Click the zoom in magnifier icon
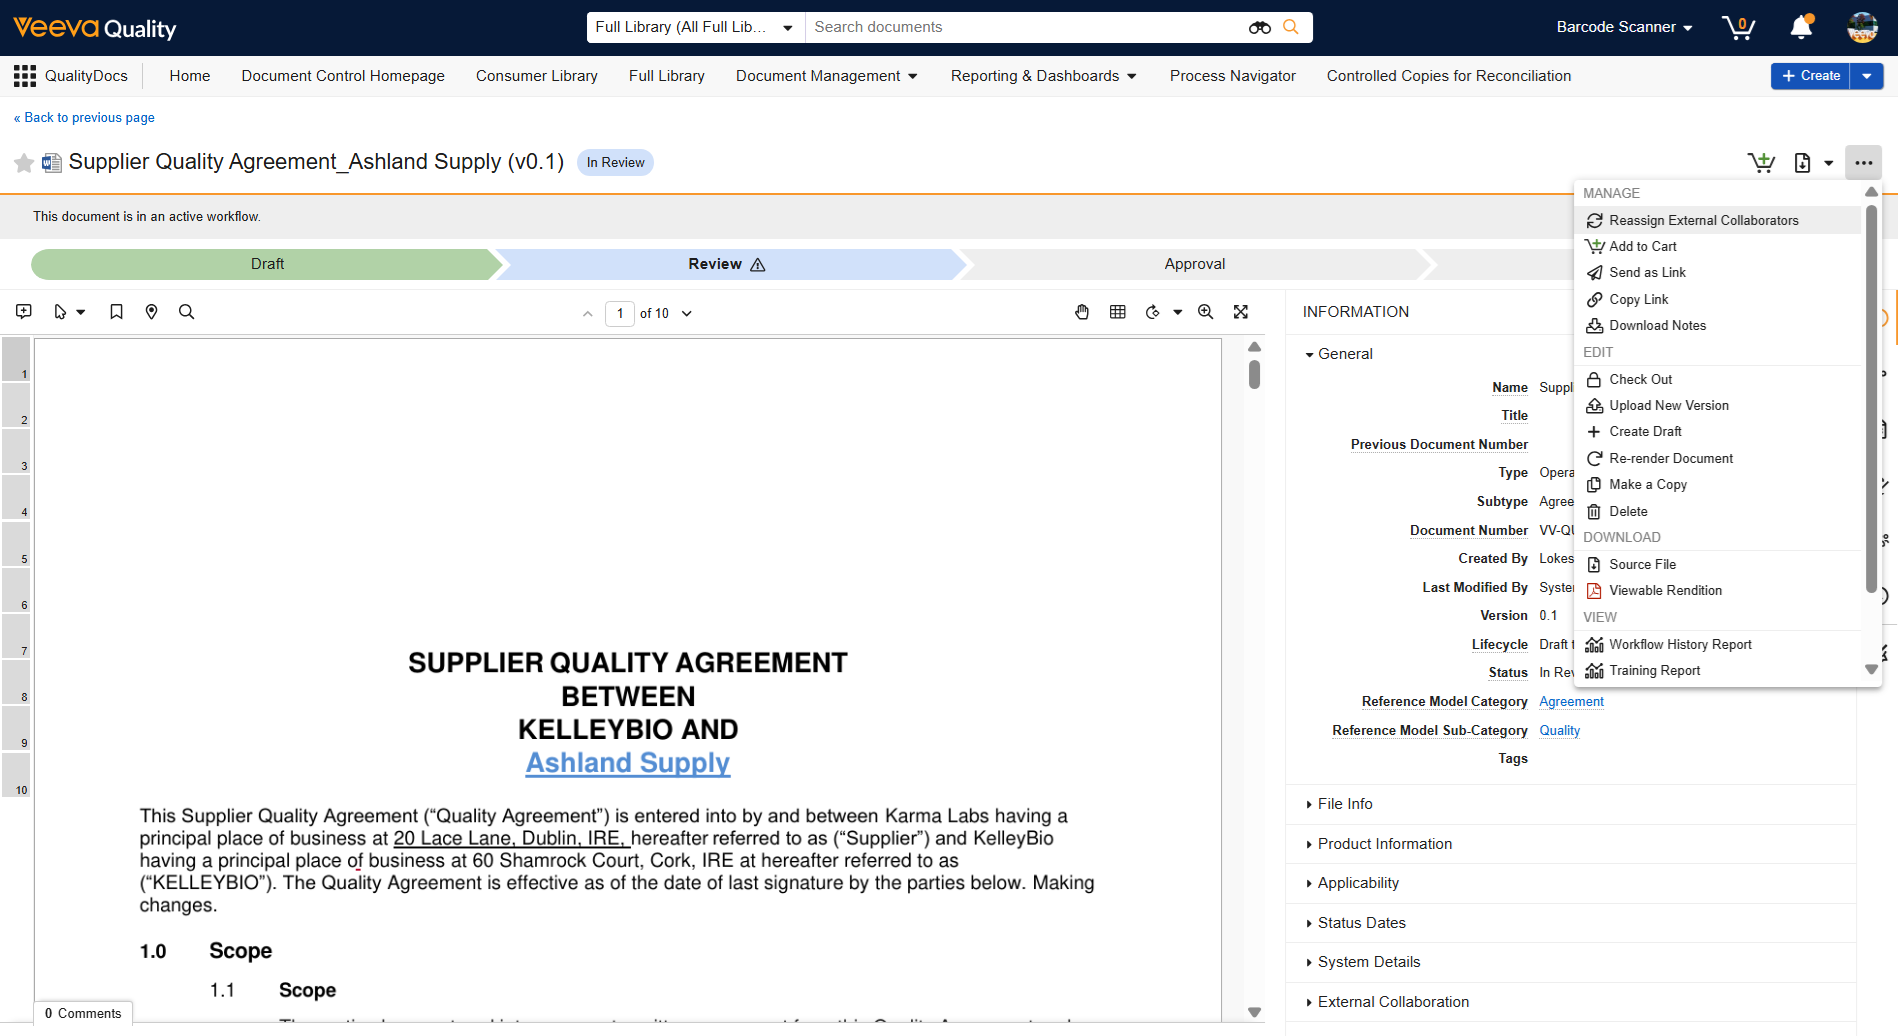The width and height of the screenshot is (1898, 1036). 1206,312
